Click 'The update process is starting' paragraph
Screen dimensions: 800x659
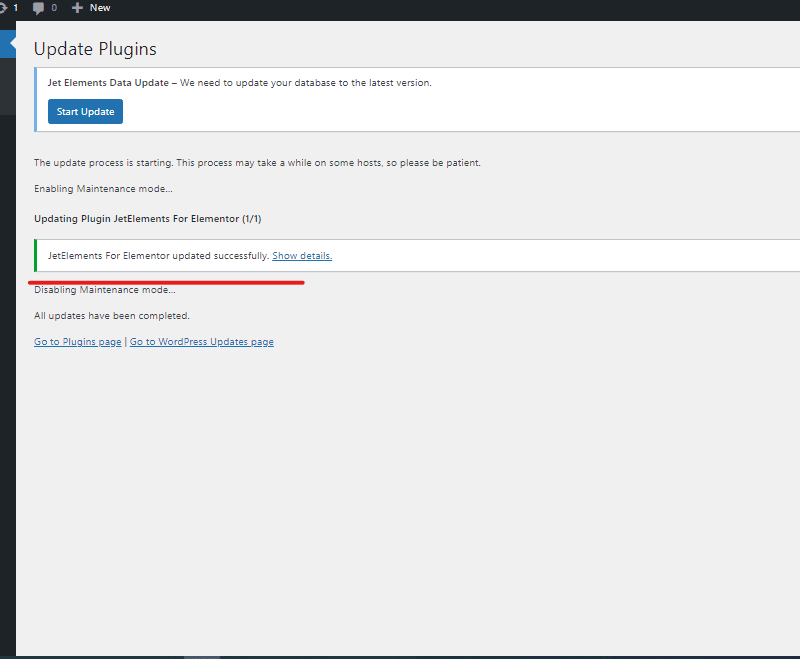pos(257,163)
